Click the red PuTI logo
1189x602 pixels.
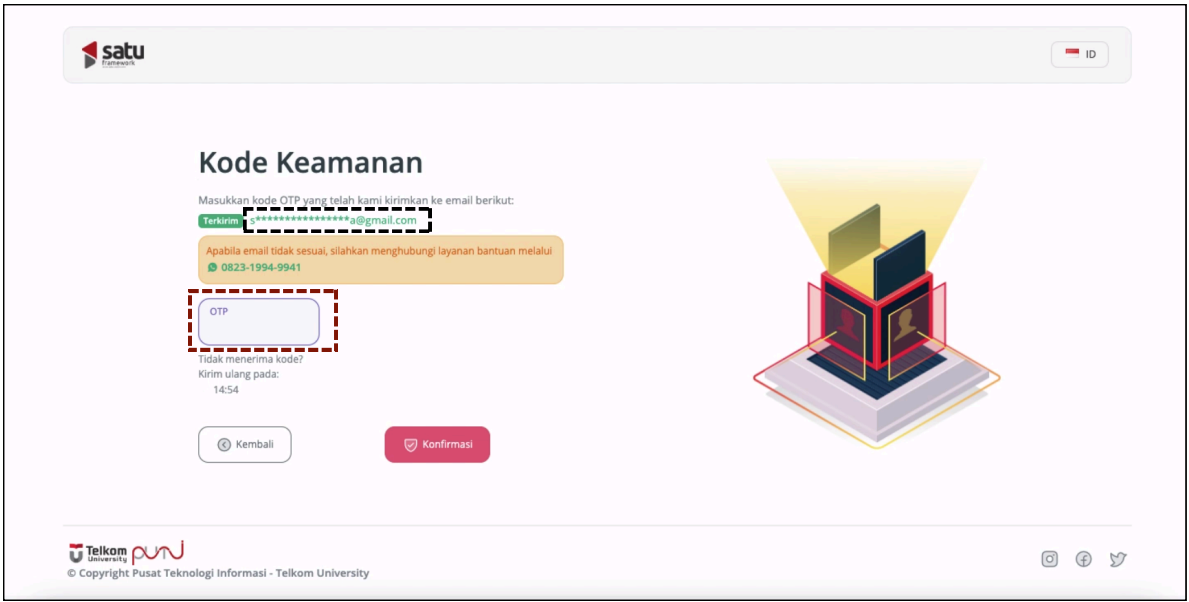pyautogui.click(x=158, y=552)
